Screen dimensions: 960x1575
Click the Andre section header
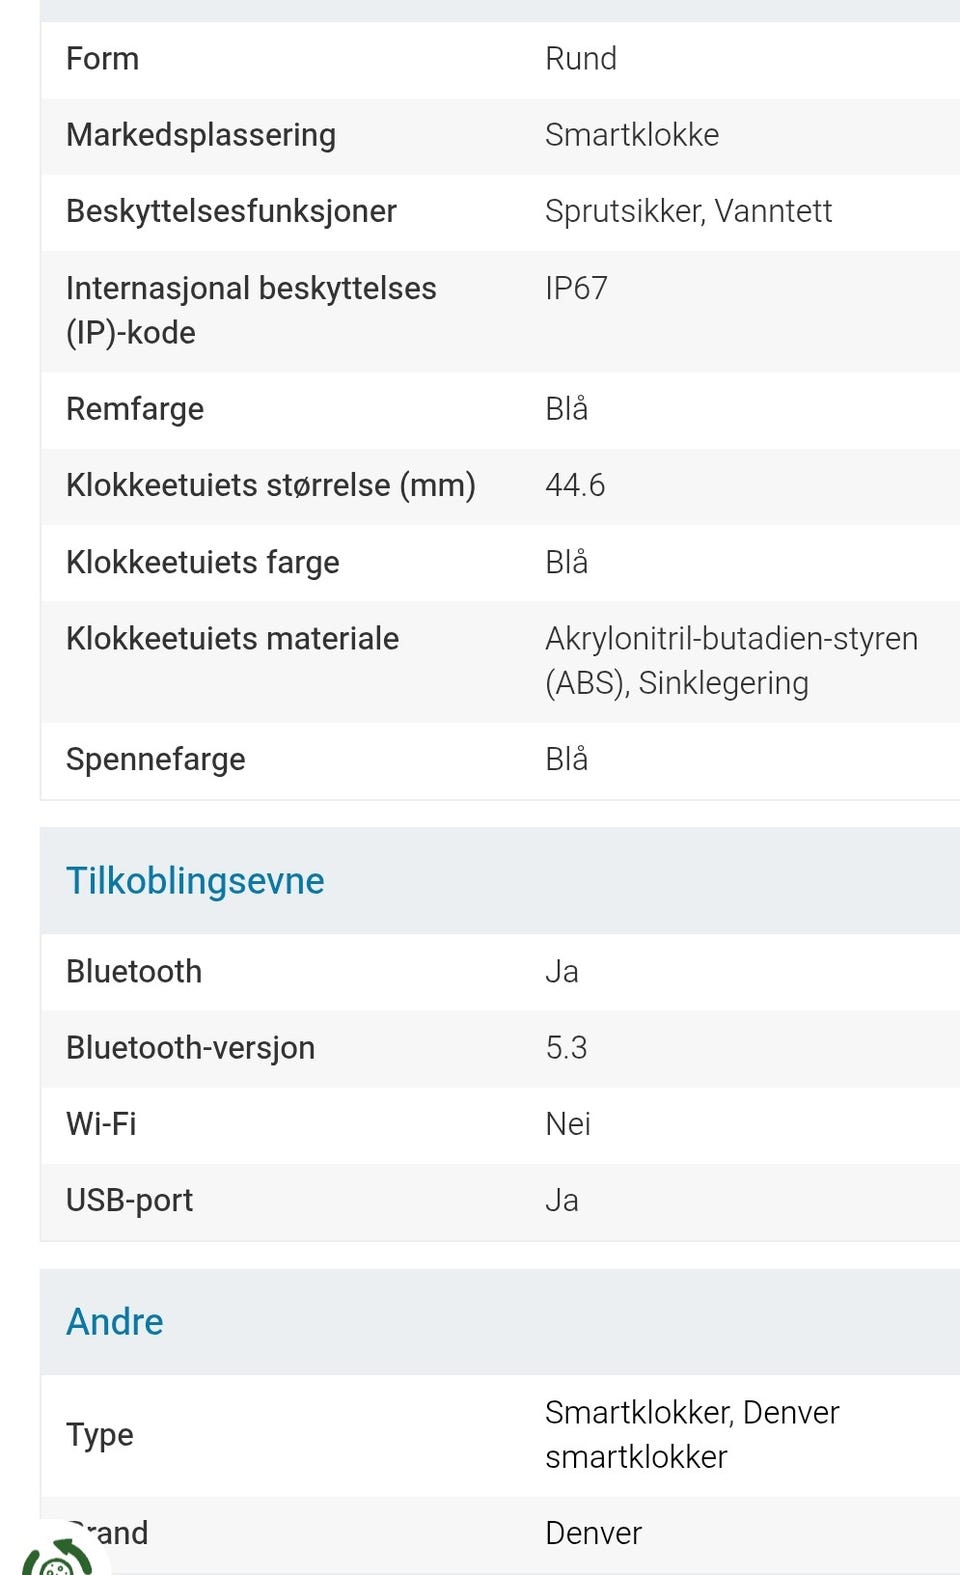tap(114, 1322)
